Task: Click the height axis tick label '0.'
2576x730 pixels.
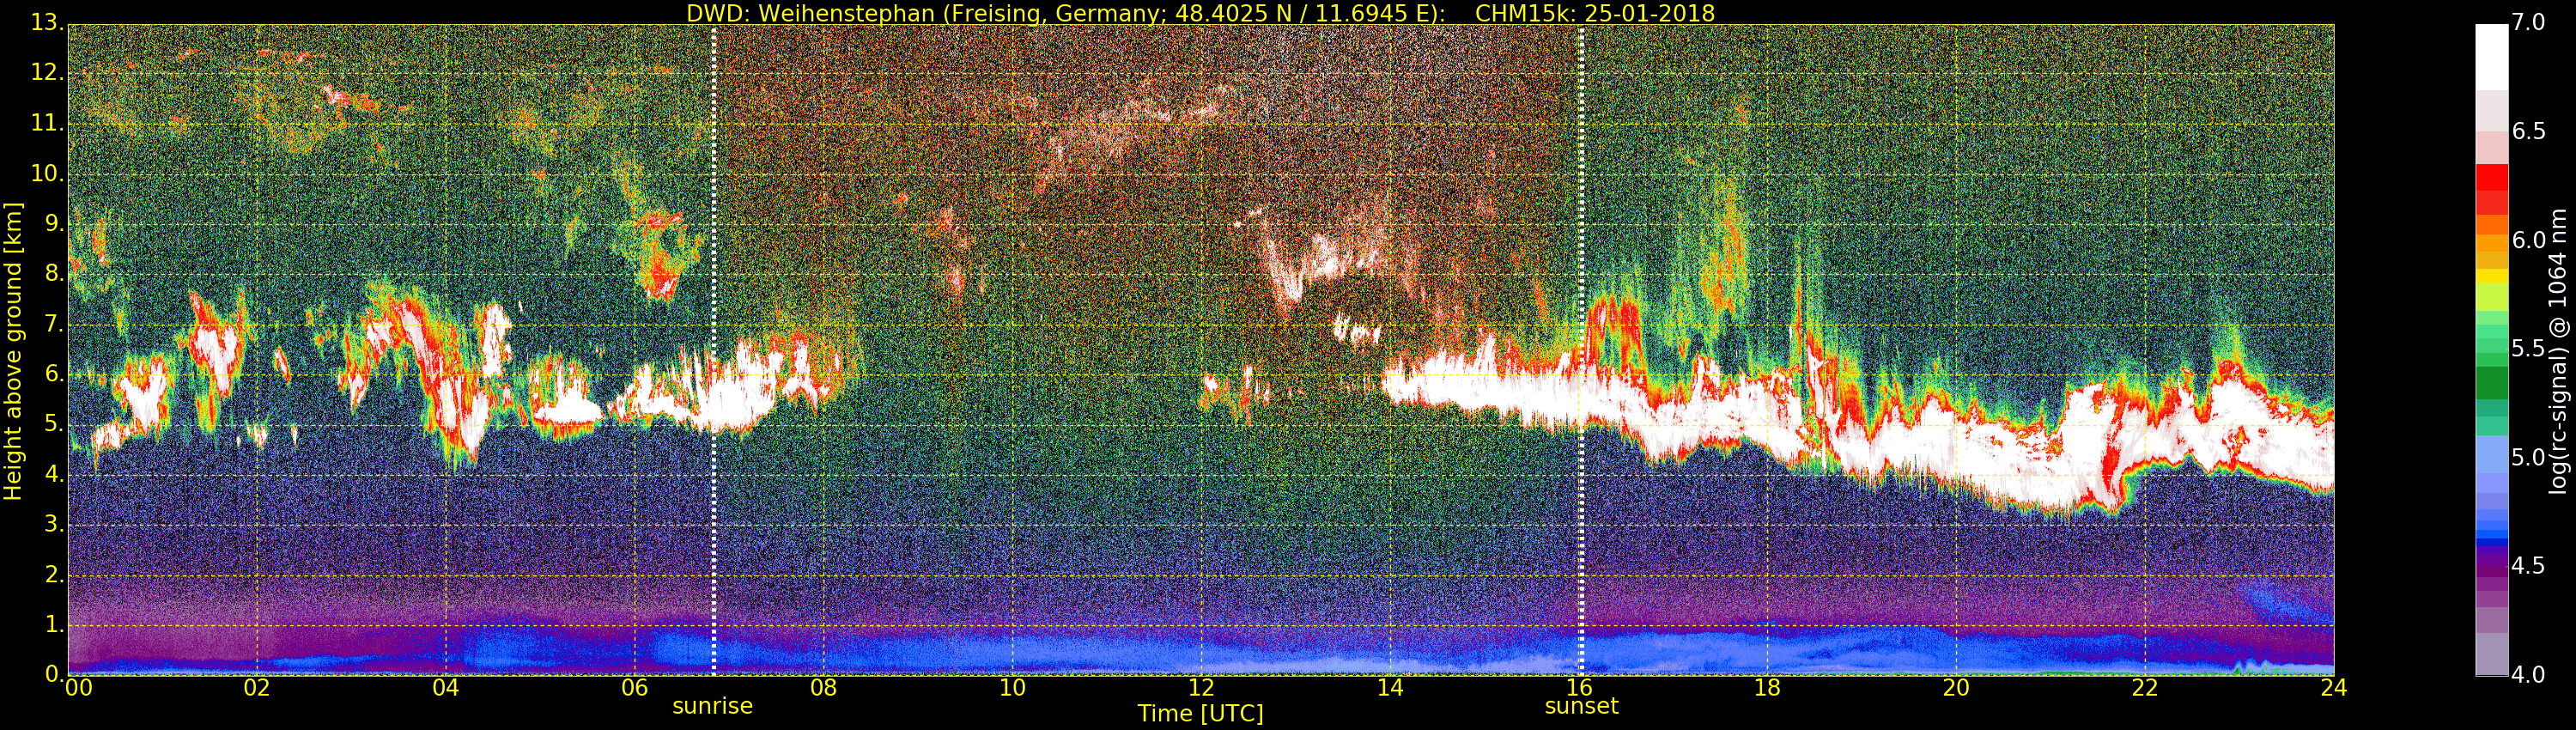Action: point(53,674)
